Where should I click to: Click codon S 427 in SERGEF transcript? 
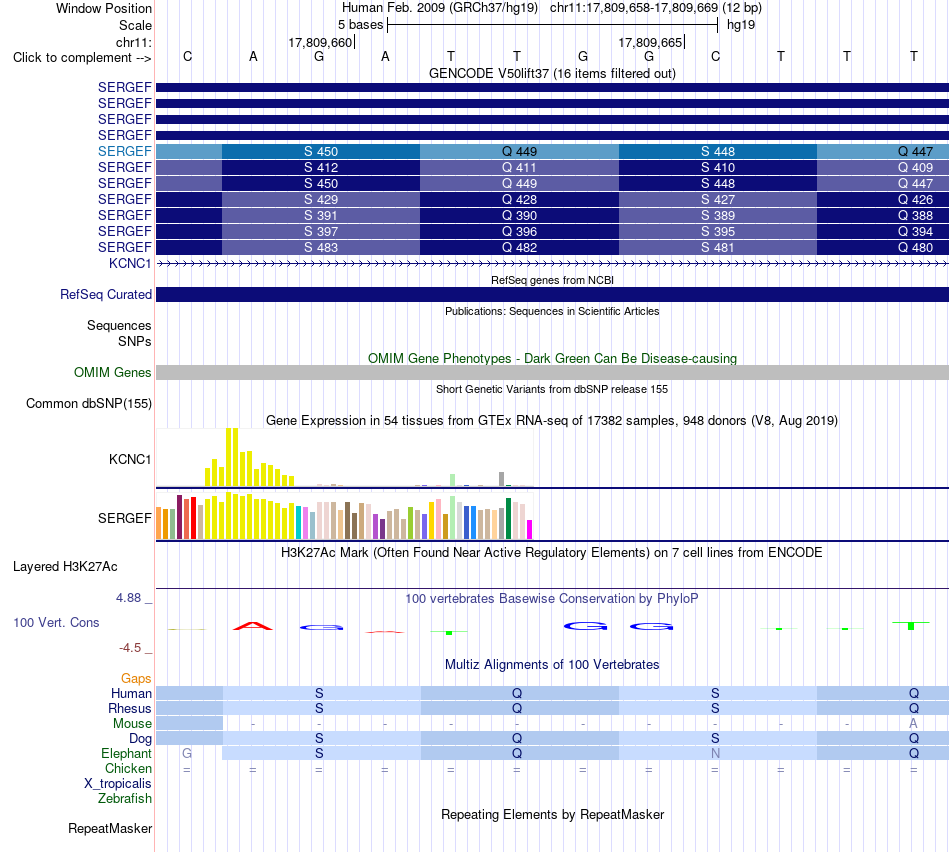718,199
